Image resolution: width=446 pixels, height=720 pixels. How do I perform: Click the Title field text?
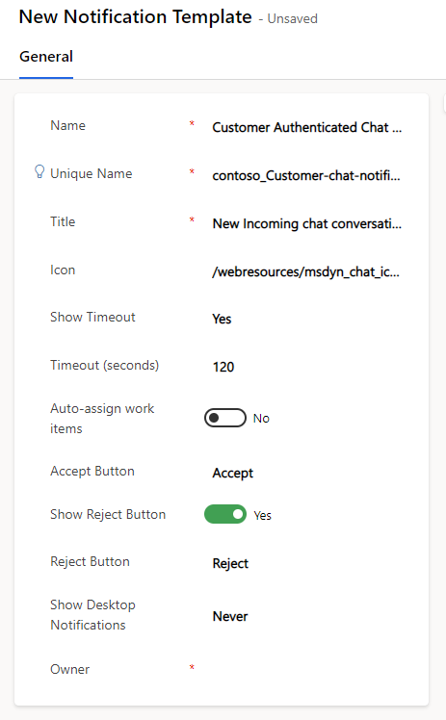pyautogui.click(x=307, y=224)
